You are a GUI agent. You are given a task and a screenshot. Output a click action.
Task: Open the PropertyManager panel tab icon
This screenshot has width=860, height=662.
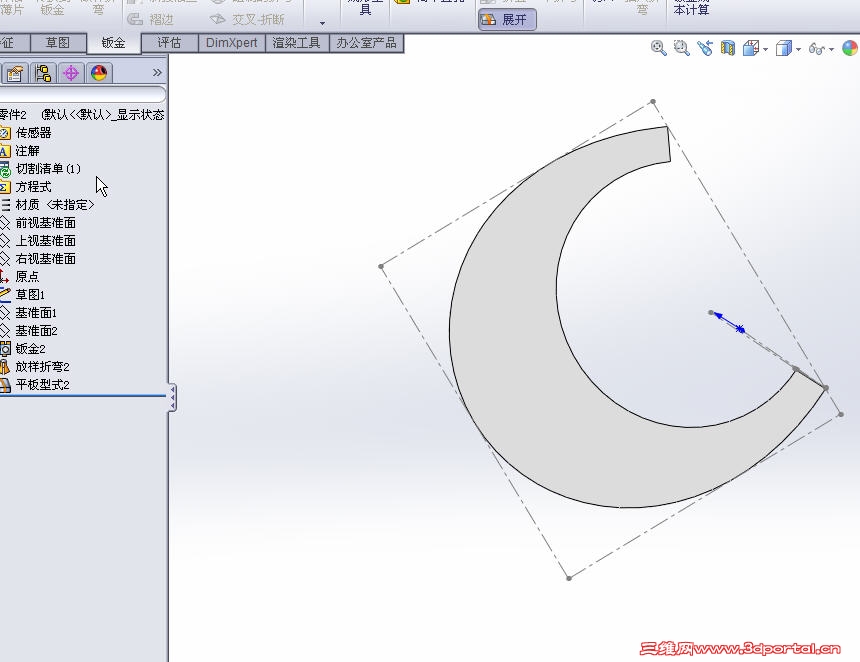pyautogui.click(x=14, y=73)
